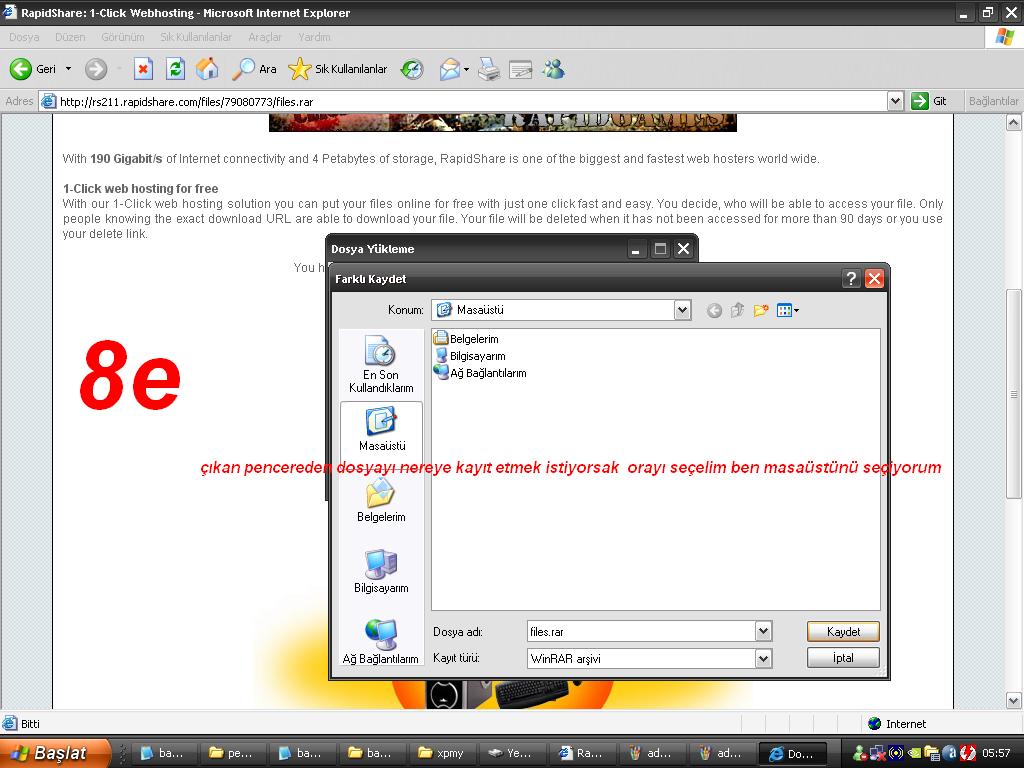Screen dimensions: 1024x768
Task: Expand the Kayıt türü WinRAR arşivi dropdown
Action: pos(763,659)
